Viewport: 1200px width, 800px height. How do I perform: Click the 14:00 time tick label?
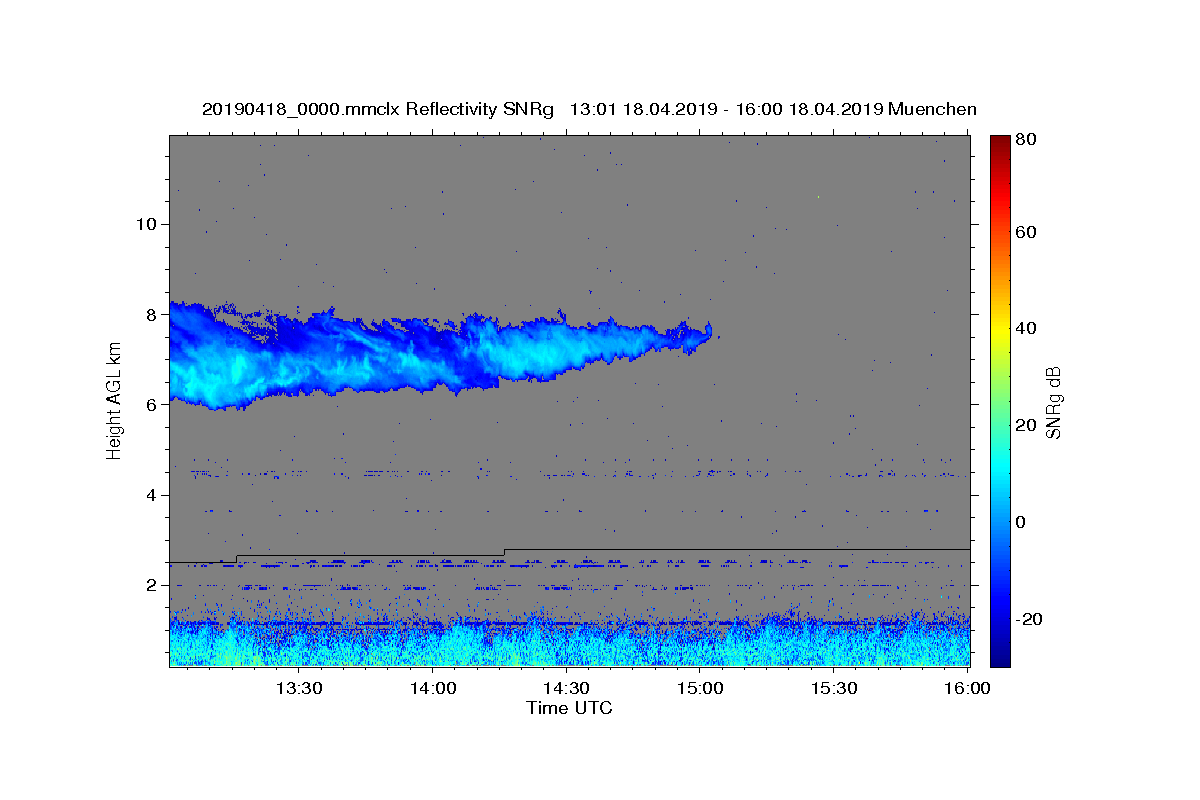(432, 688)
